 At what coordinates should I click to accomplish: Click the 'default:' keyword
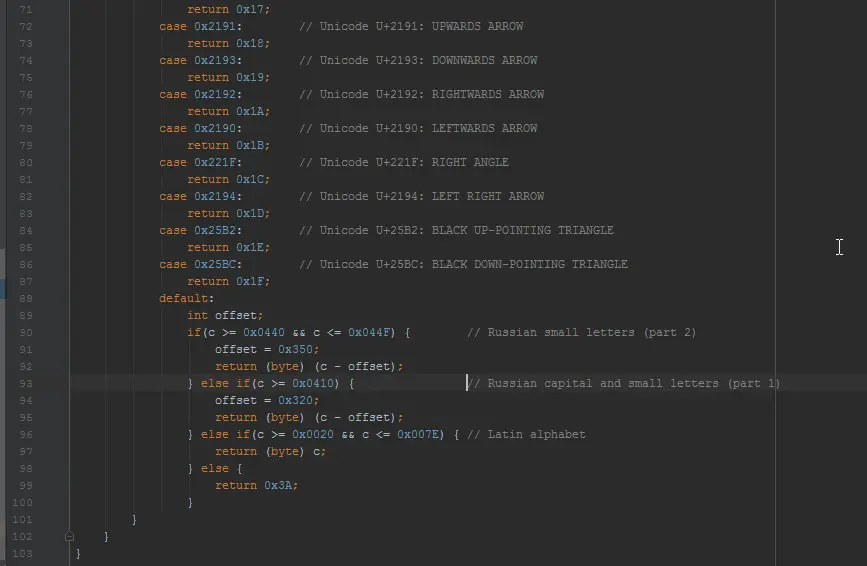(186, 298)
